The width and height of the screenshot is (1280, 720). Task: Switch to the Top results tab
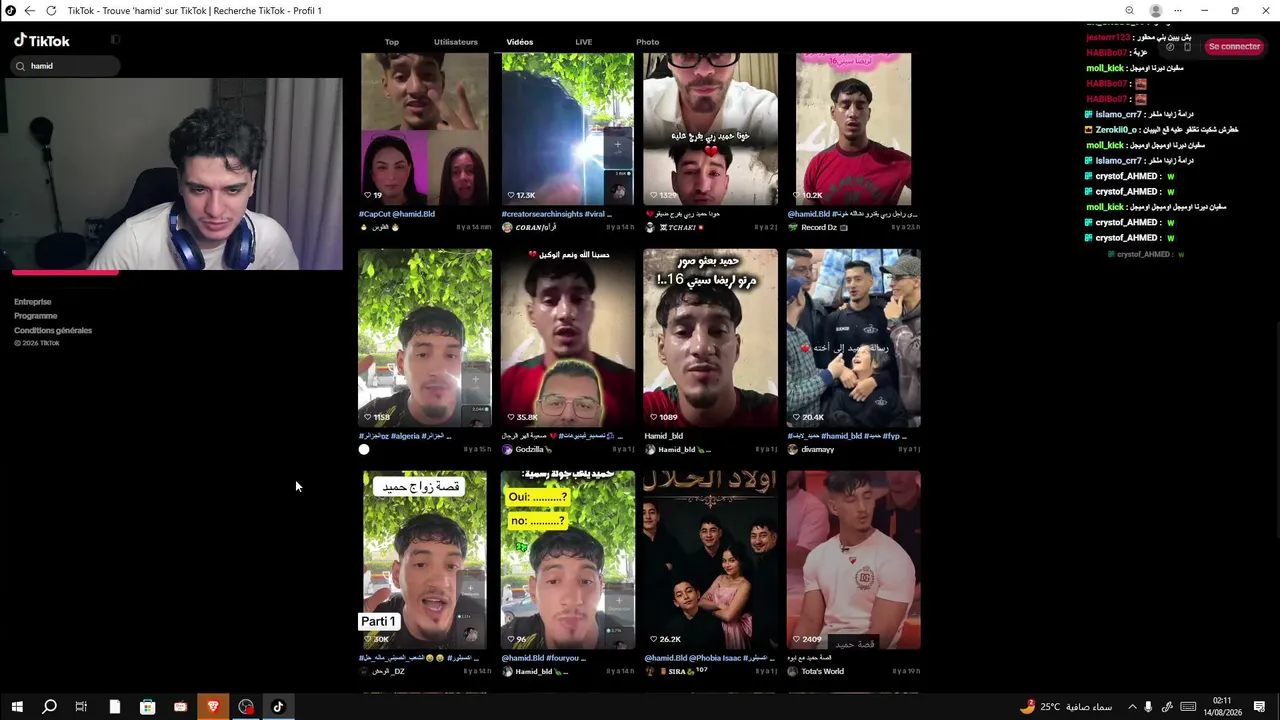click(392, 42)
